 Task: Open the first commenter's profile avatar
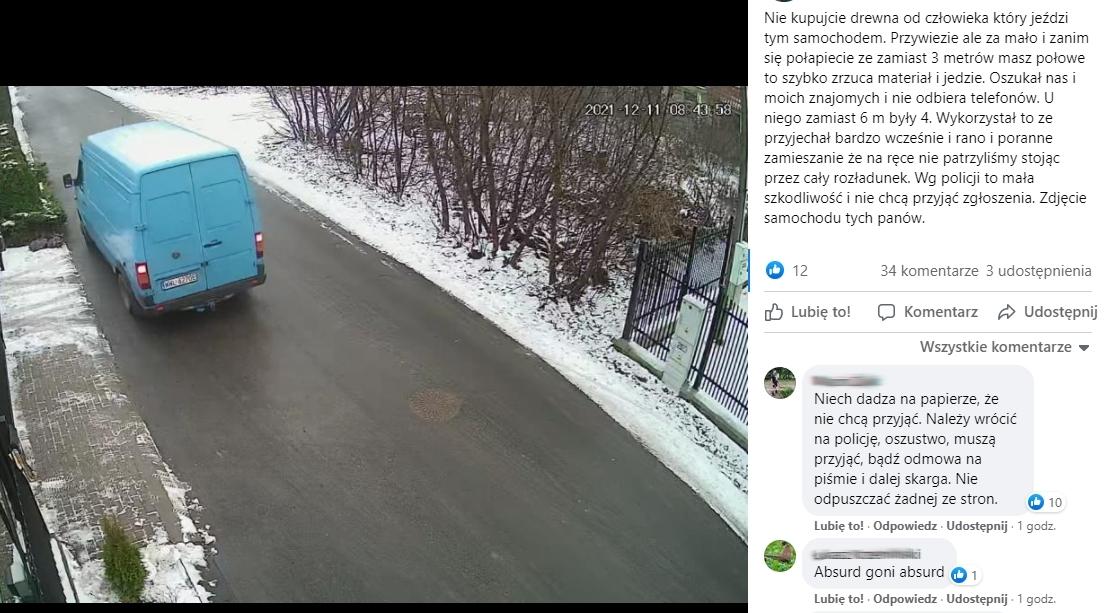tap(780, 383)
